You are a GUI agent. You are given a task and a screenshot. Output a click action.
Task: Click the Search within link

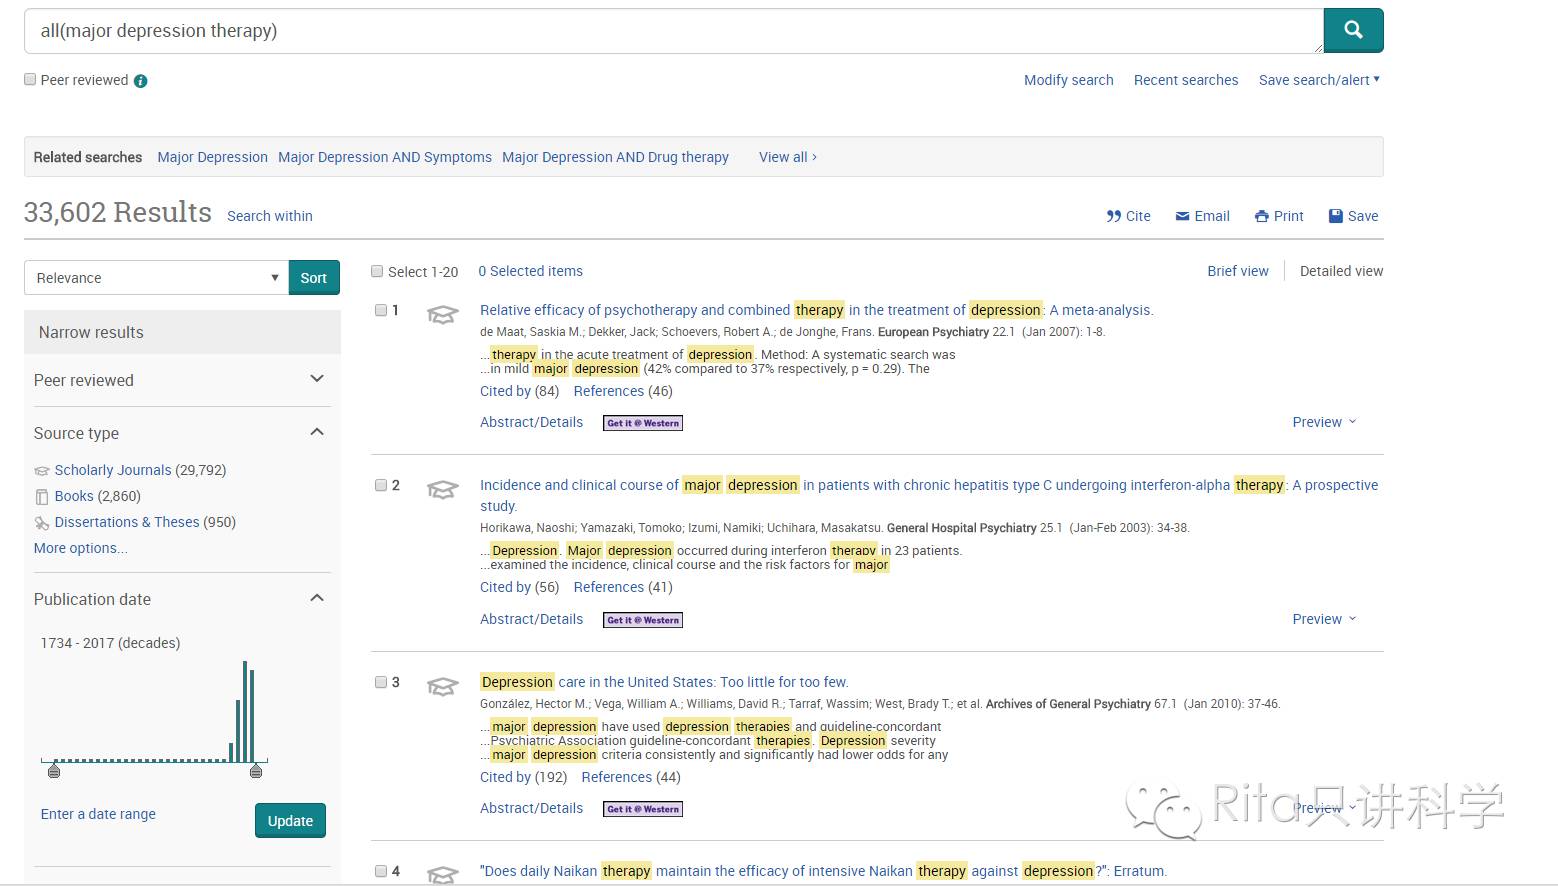click(270, 216)
